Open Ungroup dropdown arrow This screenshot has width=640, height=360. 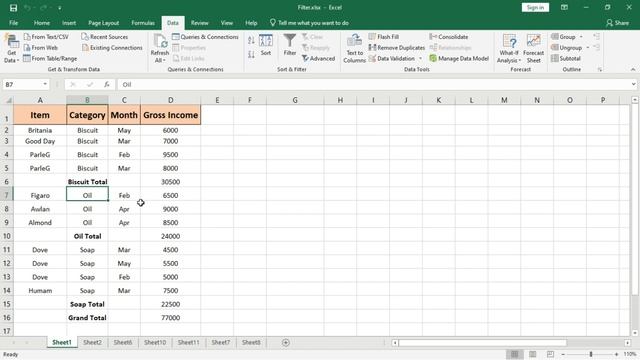point(588,48)
